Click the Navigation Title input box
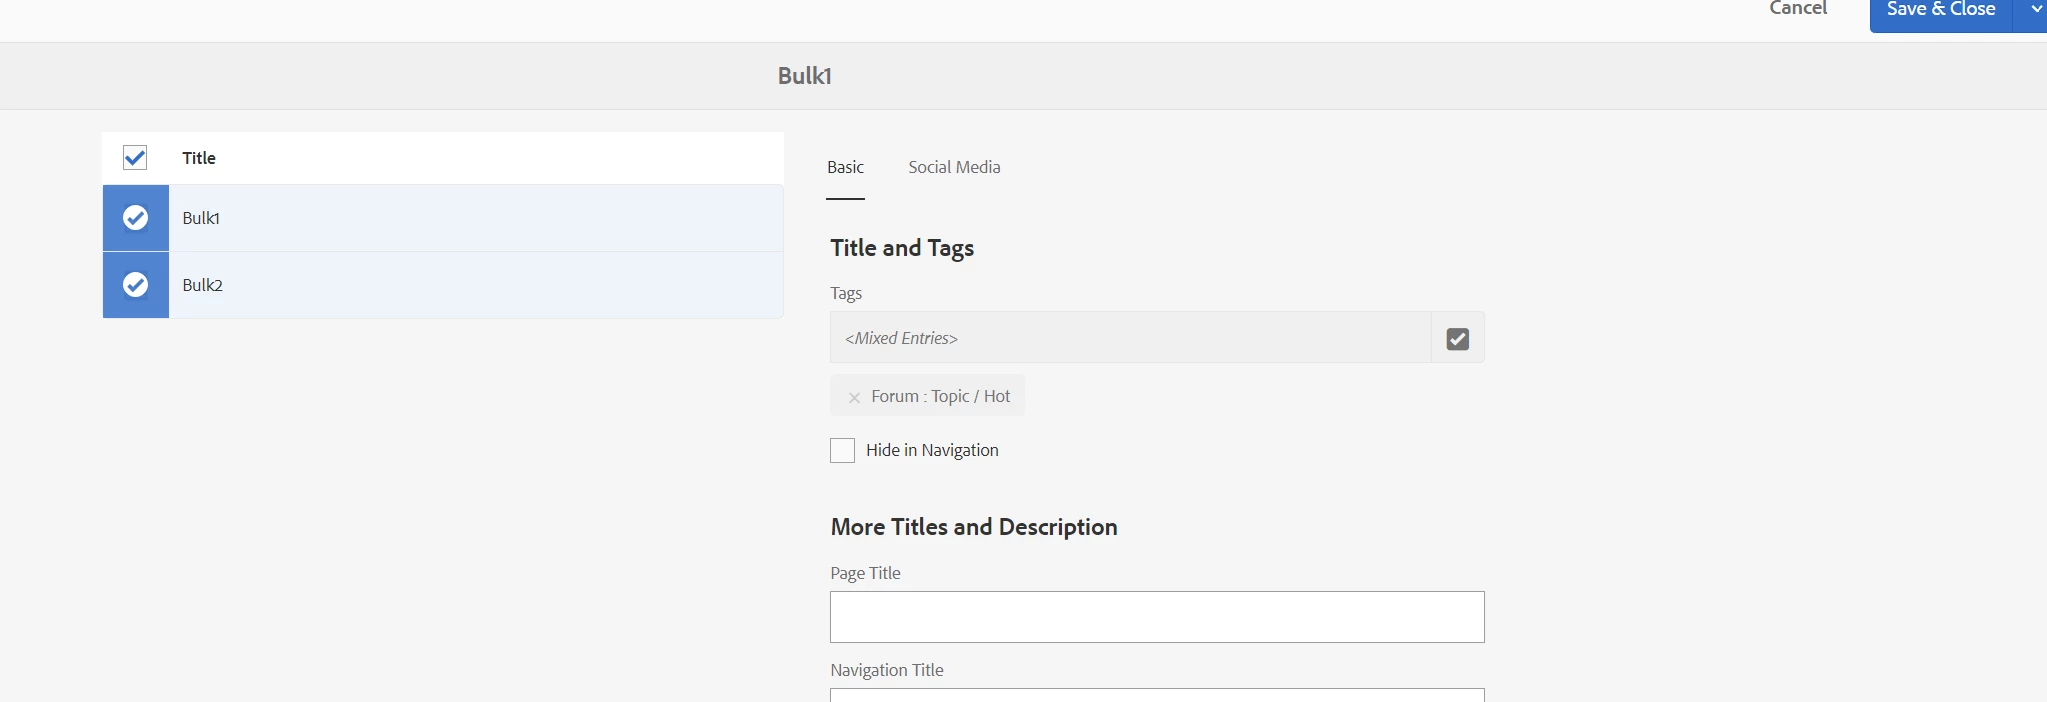The height and width of the screenshot is (702, 2047). tap(1156, 695)
